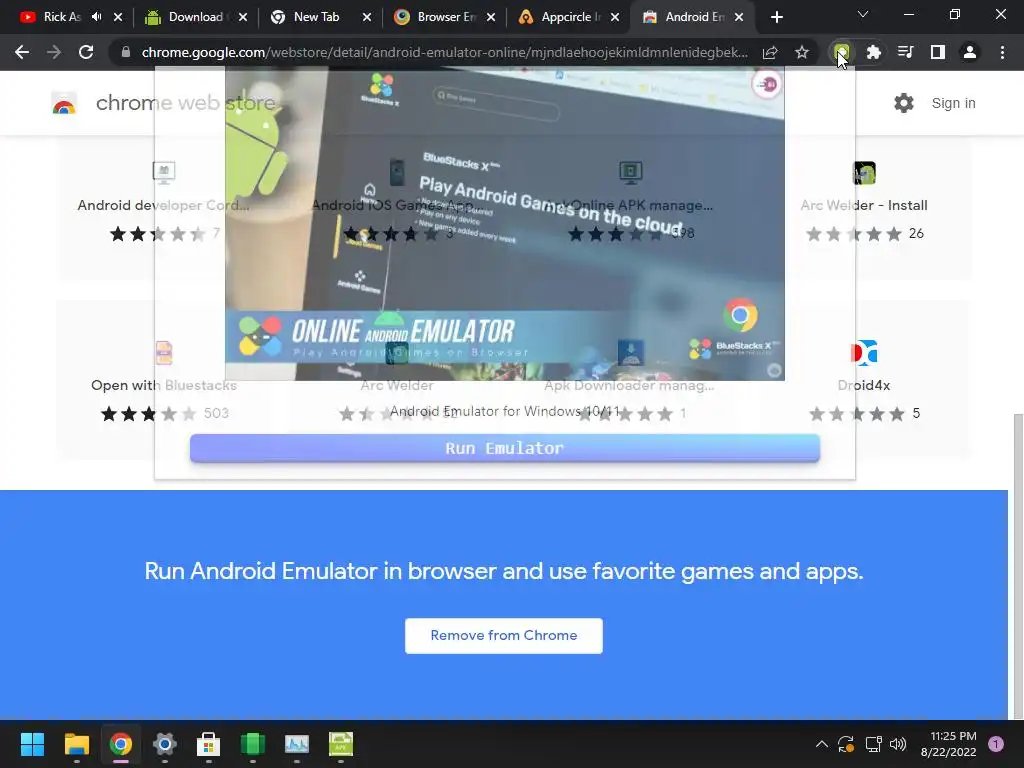1024x768 pixels.
Task: Go forward with the forward arrow
Action: click(54, 52)
